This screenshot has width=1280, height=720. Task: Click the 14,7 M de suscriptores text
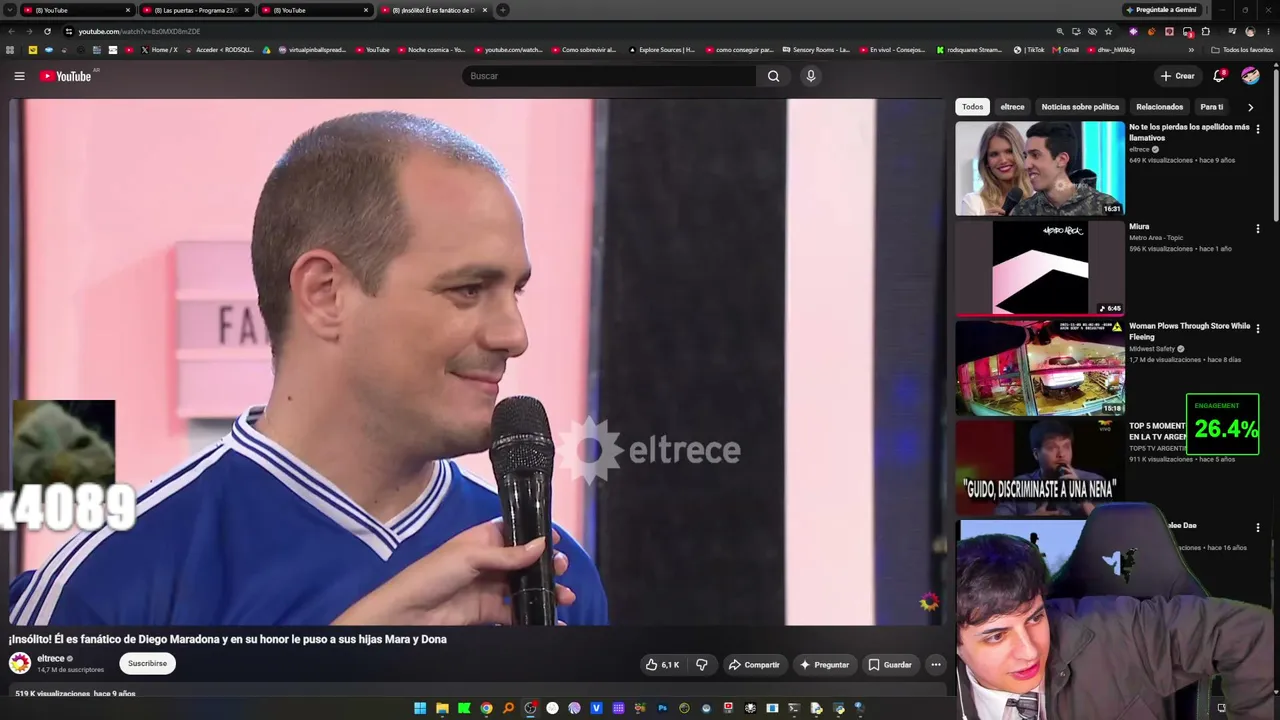click(70, 670)
